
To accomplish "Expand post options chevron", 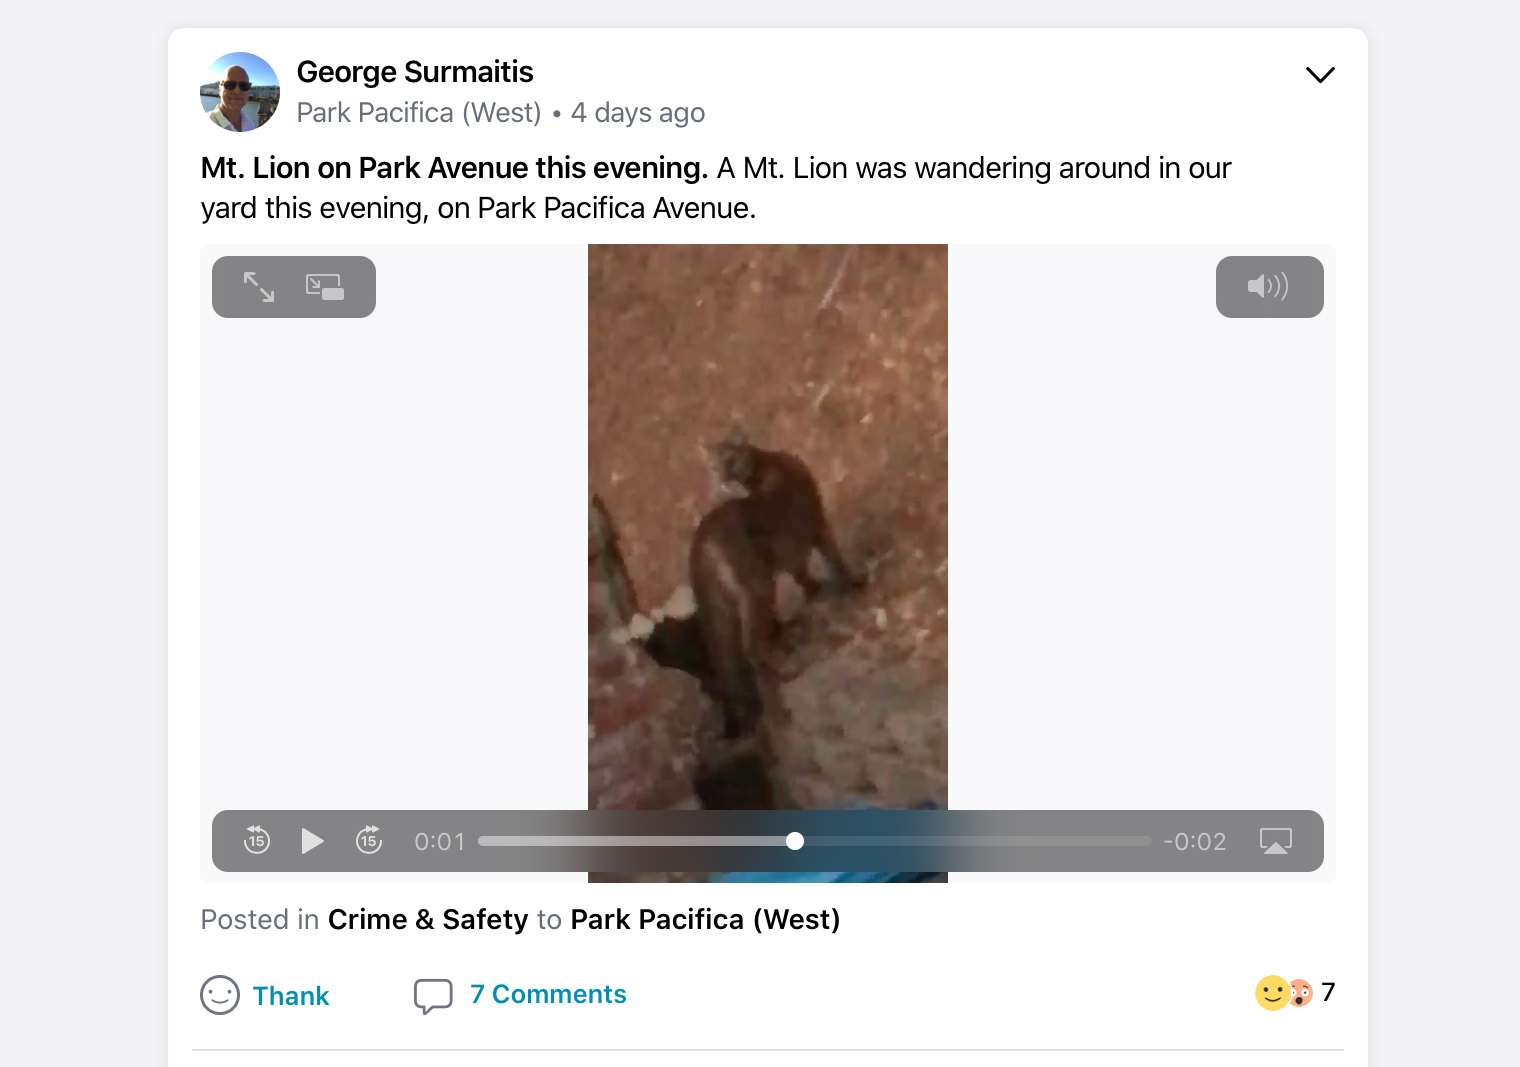I will click(x=1320, y=75).
